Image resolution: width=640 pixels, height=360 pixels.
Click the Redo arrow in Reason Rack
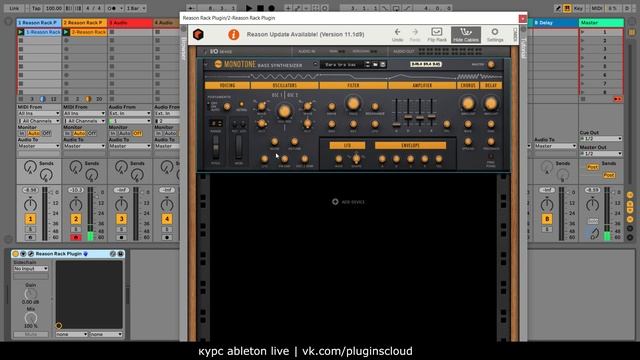tap(415, 32)
